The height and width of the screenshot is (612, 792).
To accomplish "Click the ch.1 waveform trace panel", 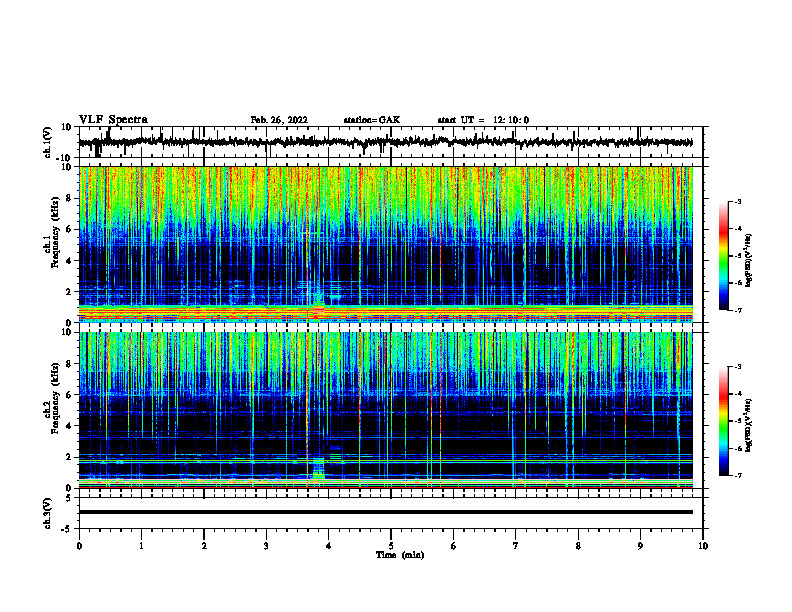I will coord(391,142).
